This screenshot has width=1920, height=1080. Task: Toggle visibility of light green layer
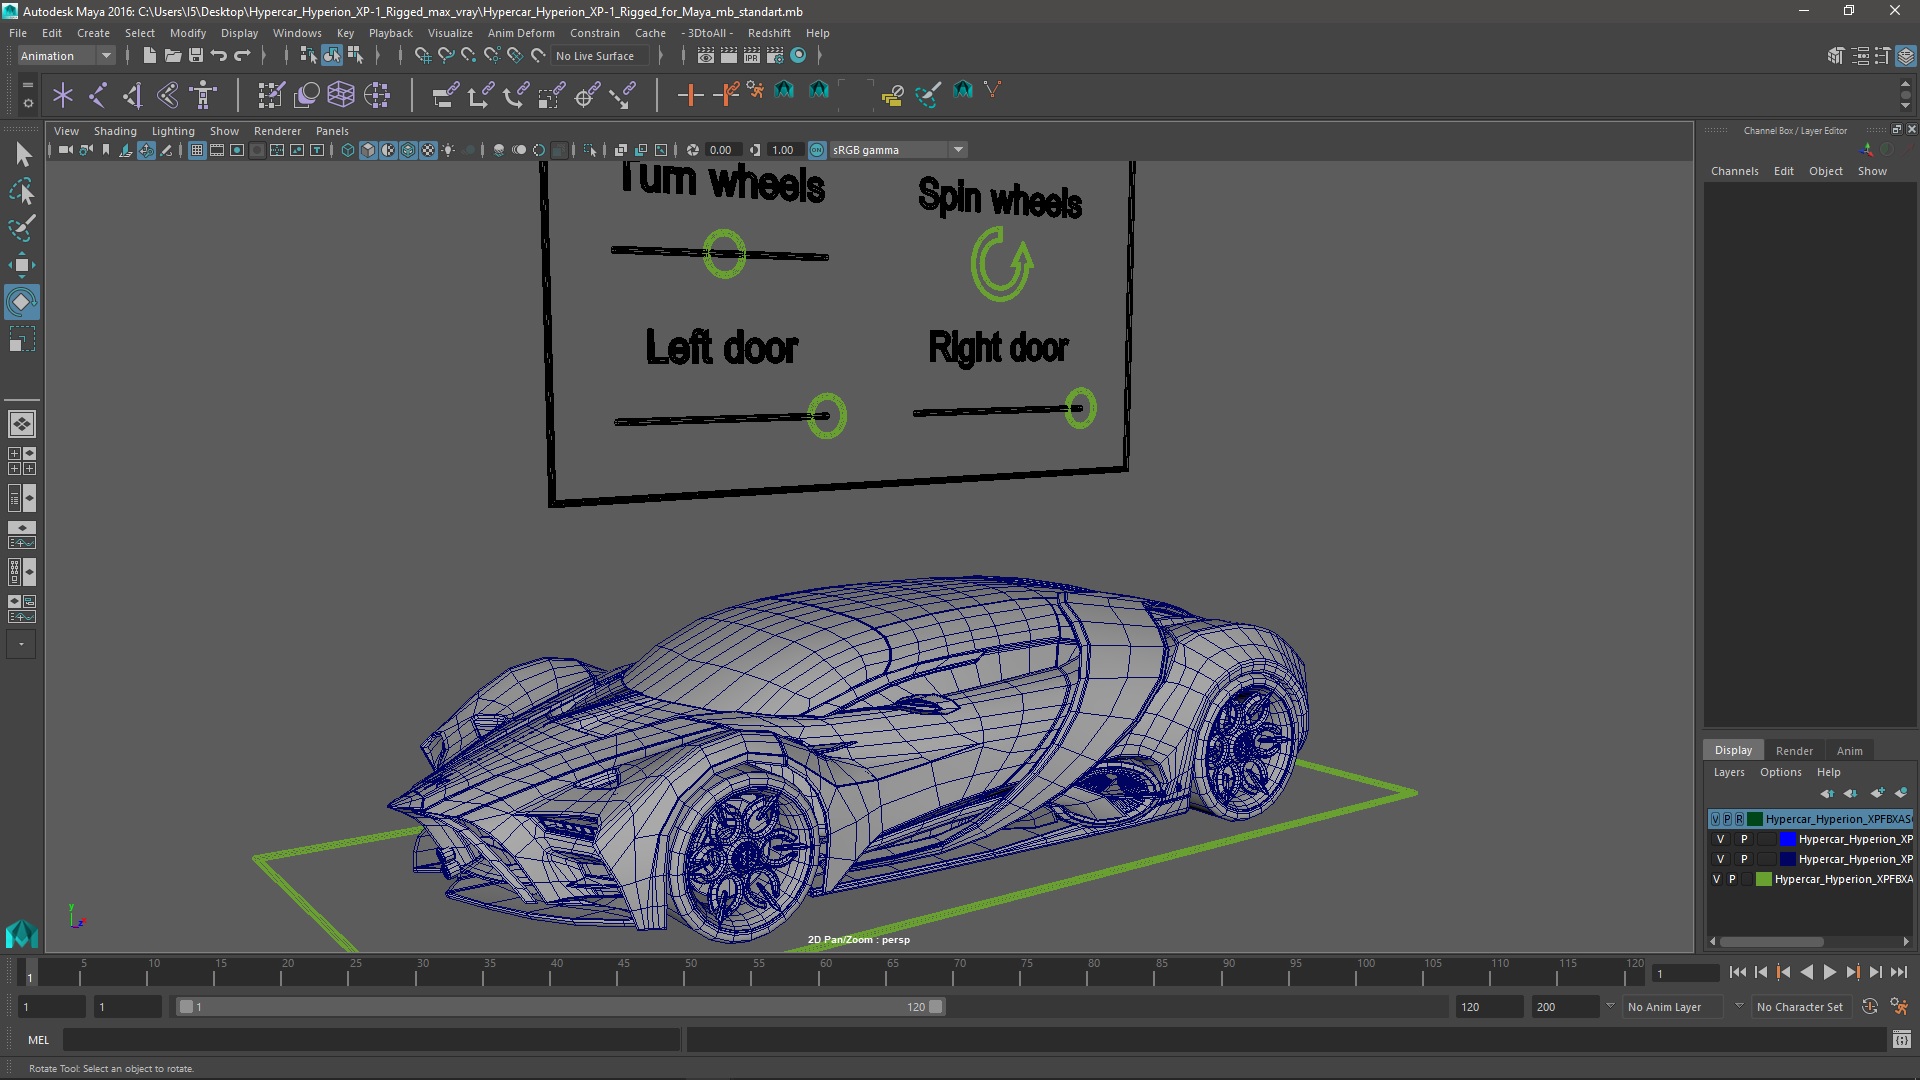1717,879
